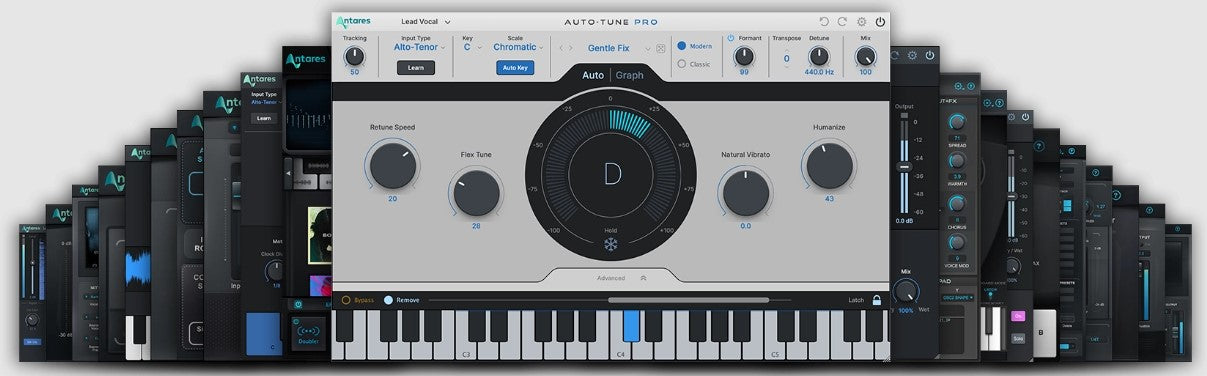Click the Retune Speed value 20
The width and height of the screenshot is (1207, 376).
pyautogui.click(x=392, y=199)
